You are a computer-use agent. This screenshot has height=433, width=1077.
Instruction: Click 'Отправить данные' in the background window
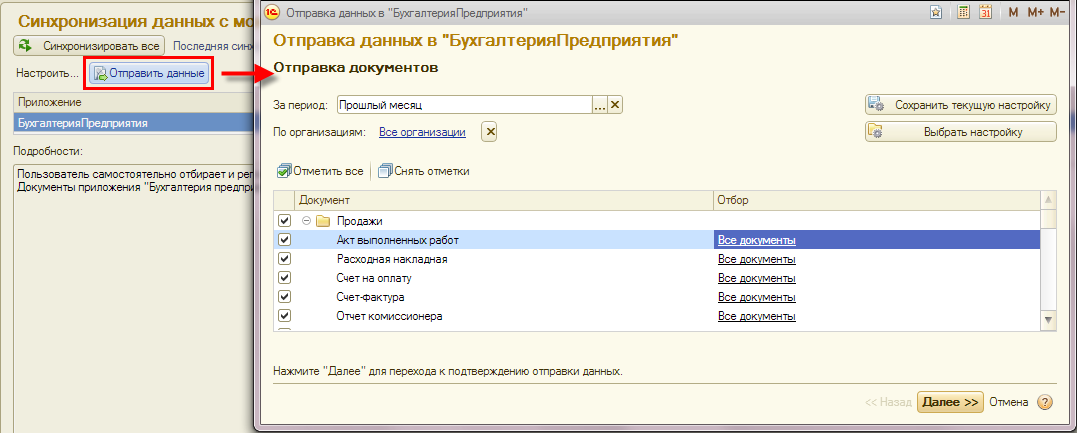pos(149,73)
